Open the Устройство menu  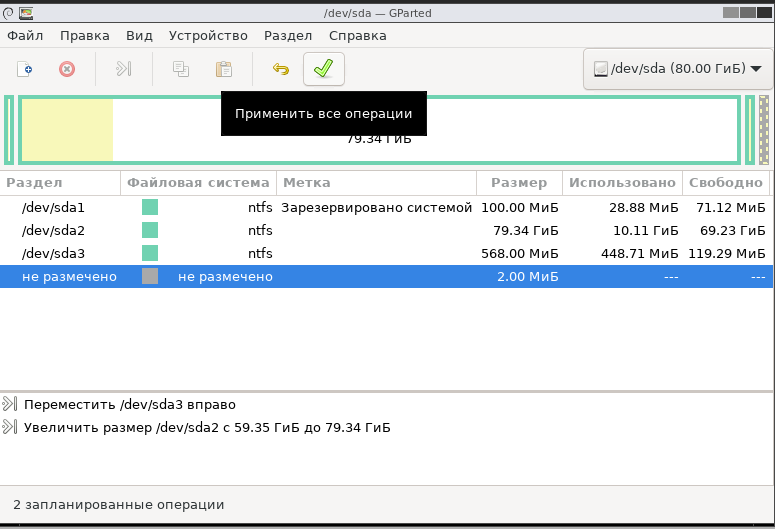point(208,35)
